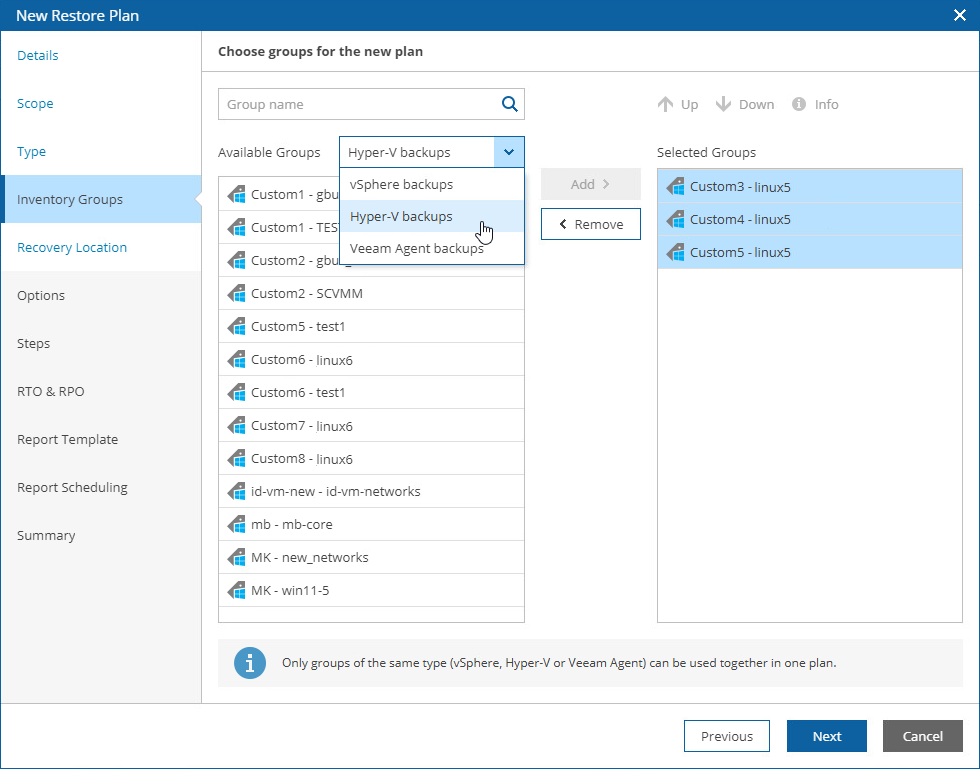The width and height of the screenshot is (980, 769).
Task: Collapse the Available Groups dropdown arrow
Action: click(x=509, y=153)
